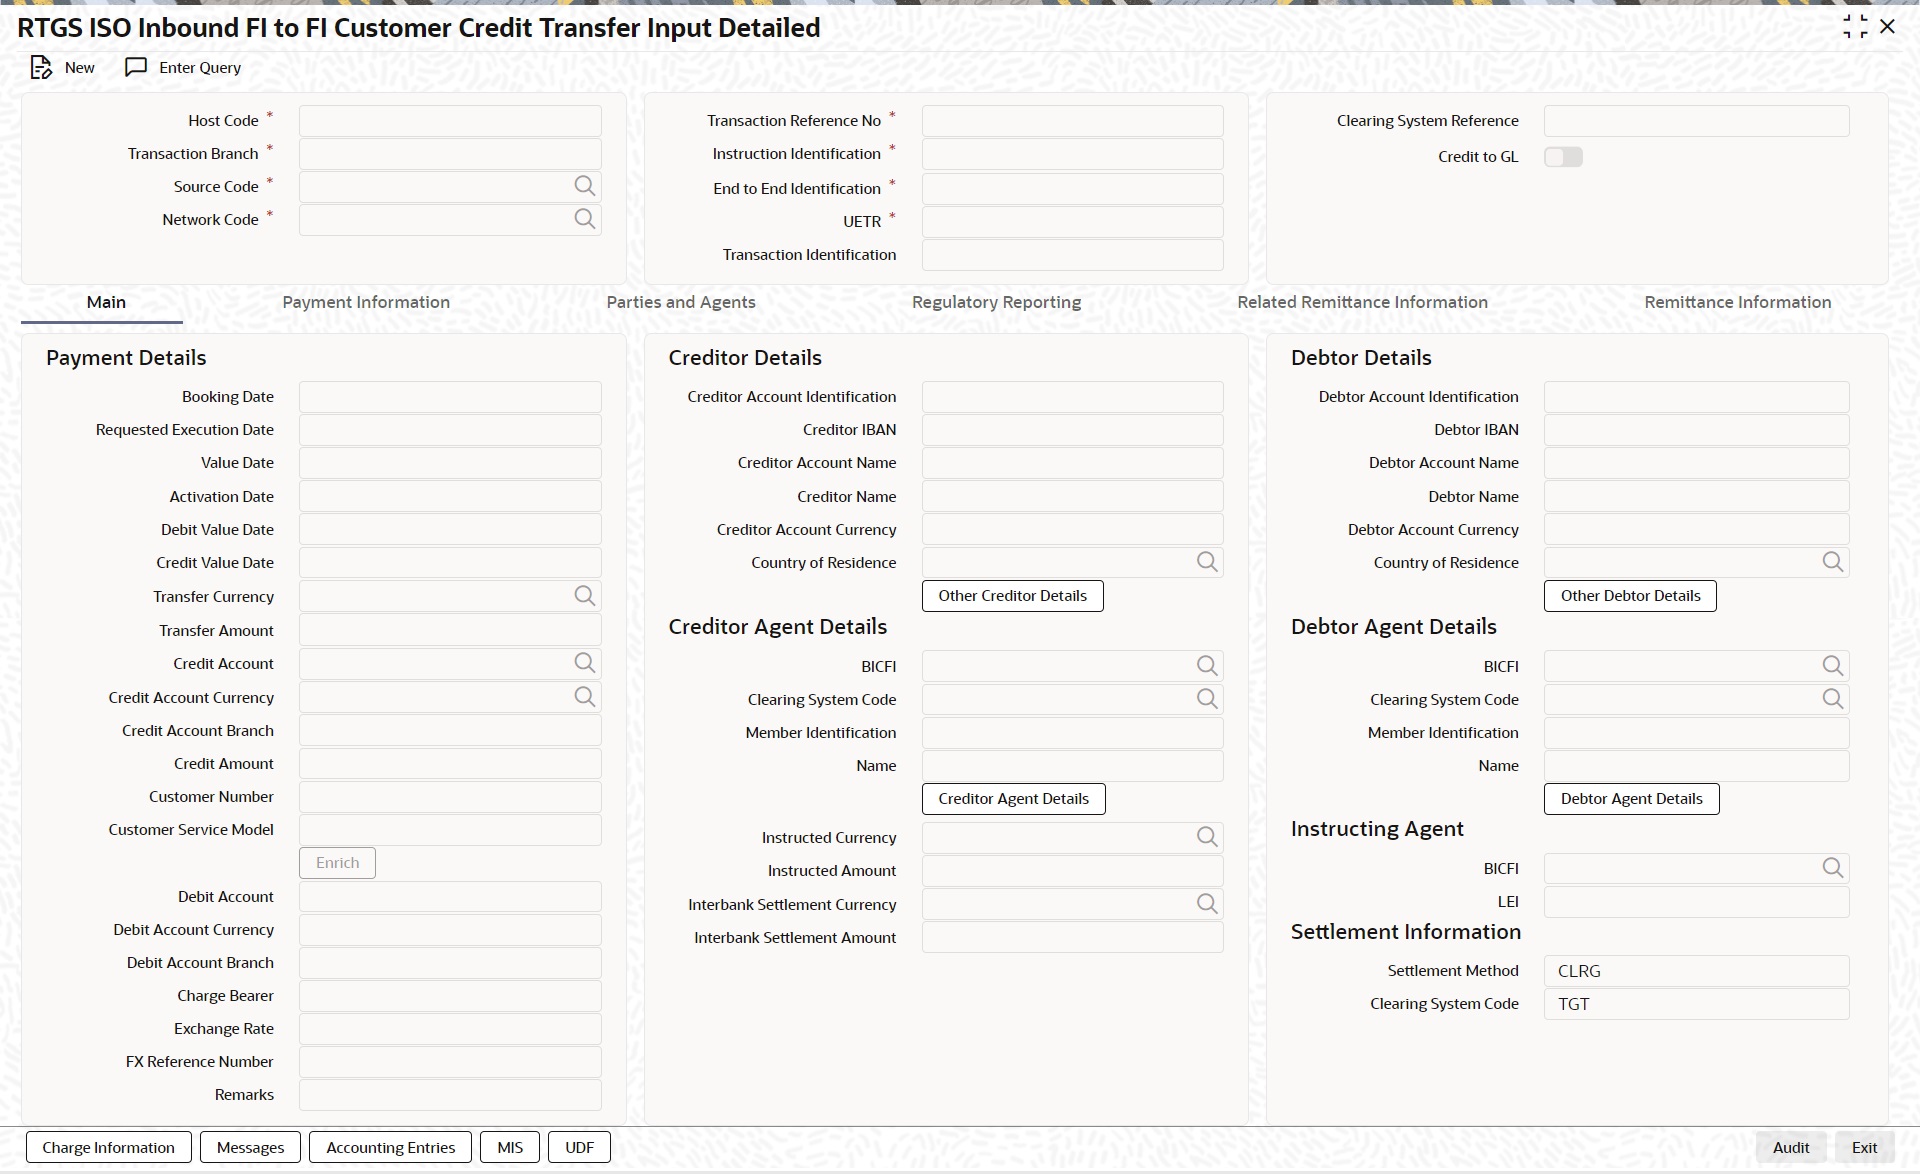Click the Instructed Amount field
This screenshot has width=1920, height=1174.
click(1072, 871)
